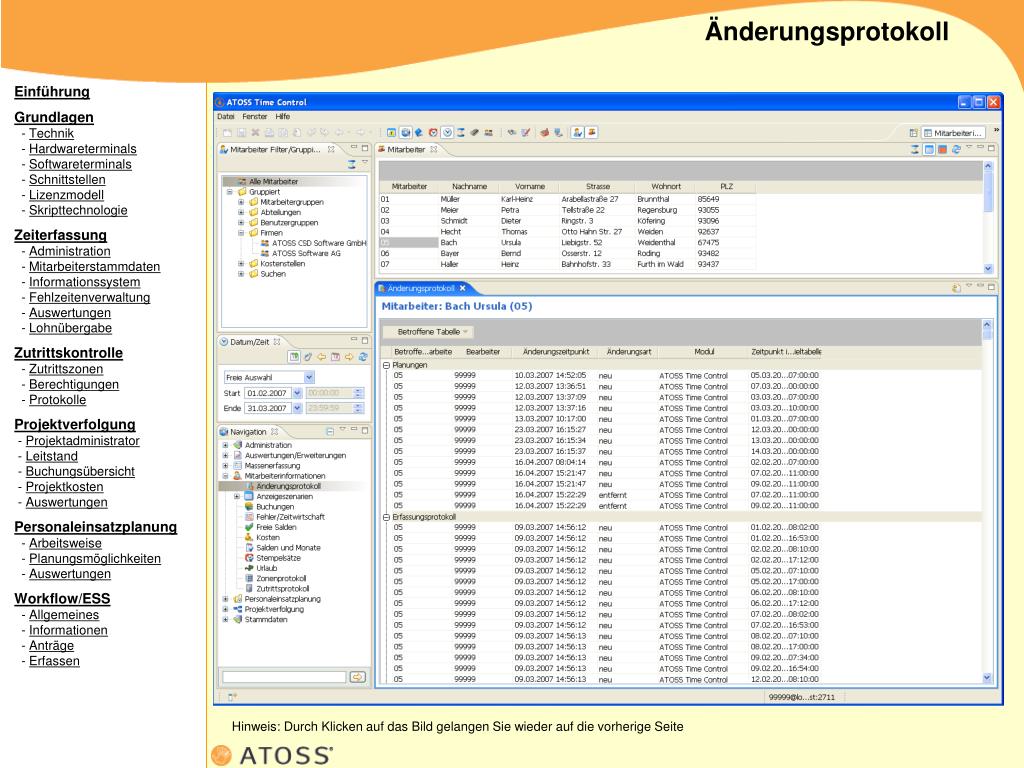
Task: Click the Ende time spinner arrows
Action: click(x=358, y=408)
